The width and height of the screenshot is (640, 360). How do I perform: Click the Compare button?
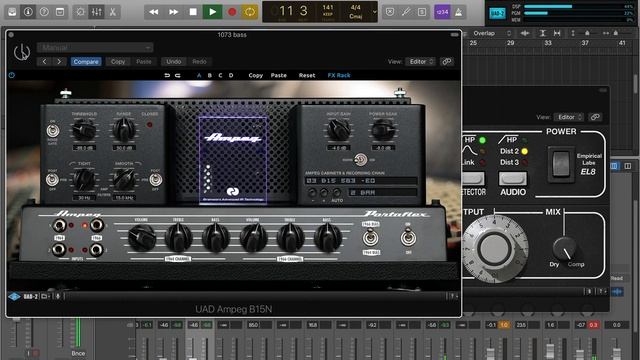pos(86,62)
